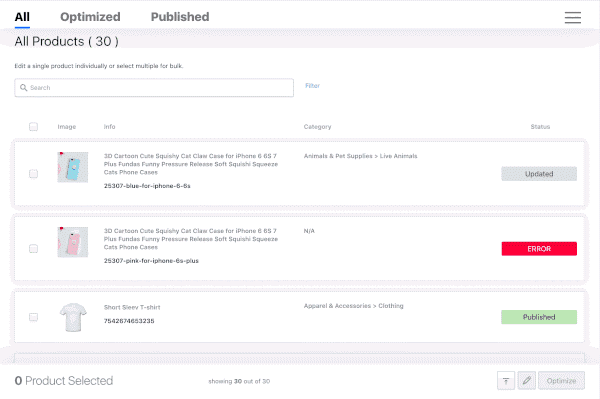Check the pink iPhone case product checkbox
600x399 pixels.
click(x=33, y=249)
